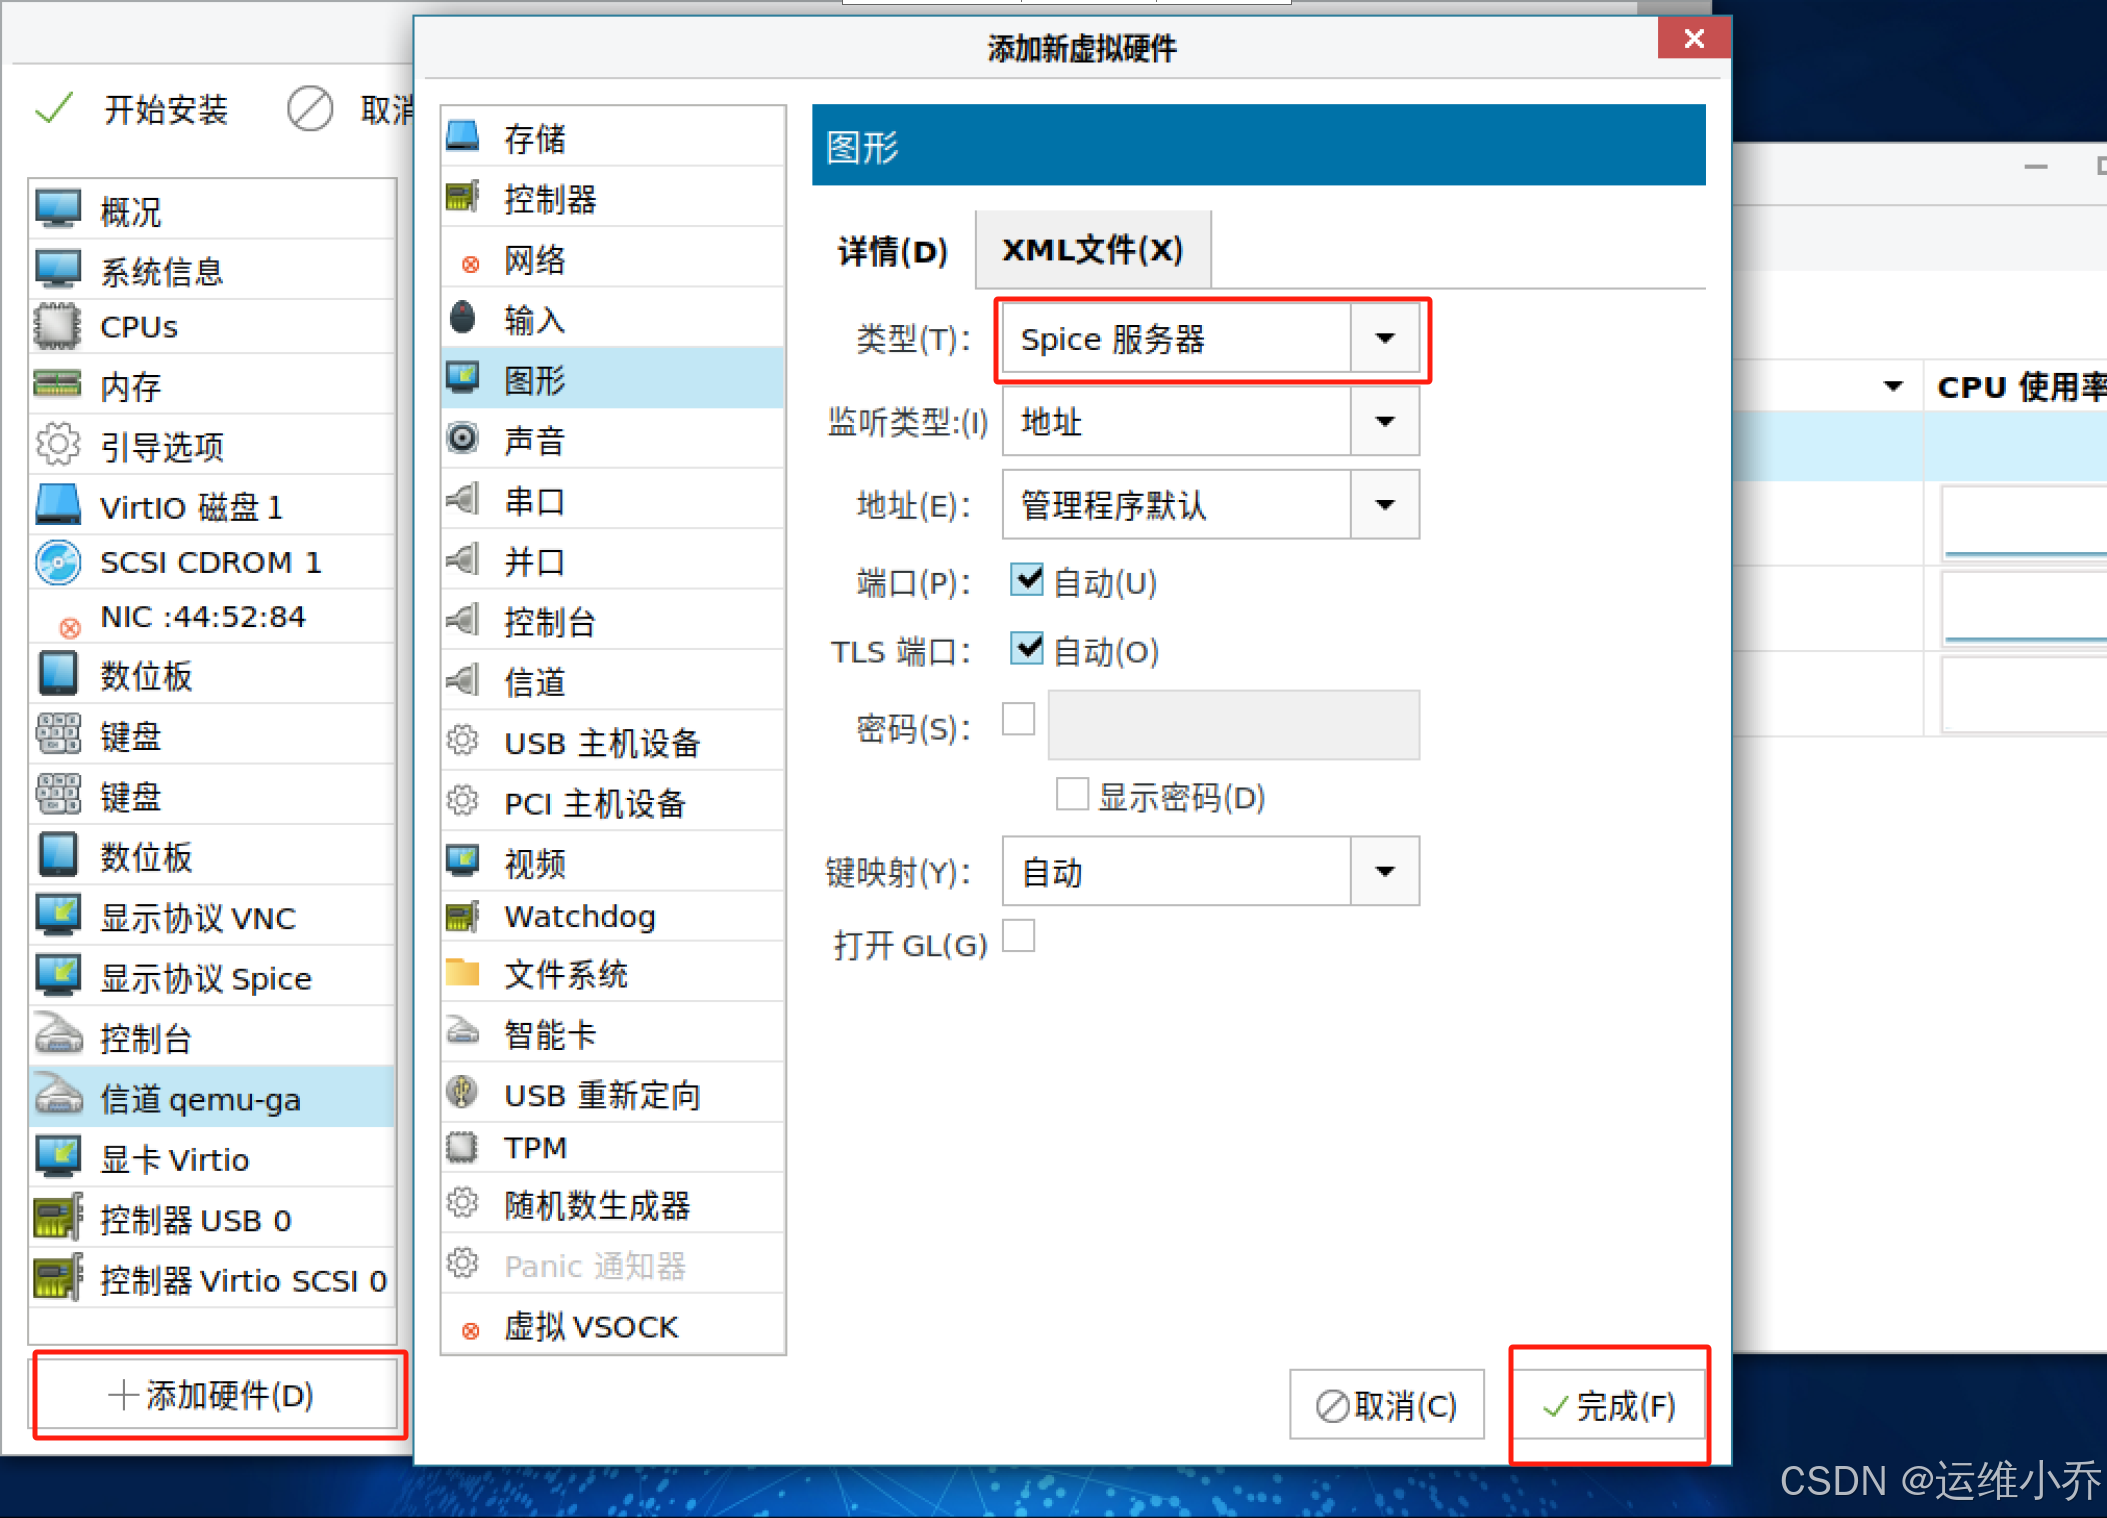Image resolution: width=2107 pixels, height=1518 pixels.
Task: Switch to the 详情(D) tab
Action: [x=892, y=251]
